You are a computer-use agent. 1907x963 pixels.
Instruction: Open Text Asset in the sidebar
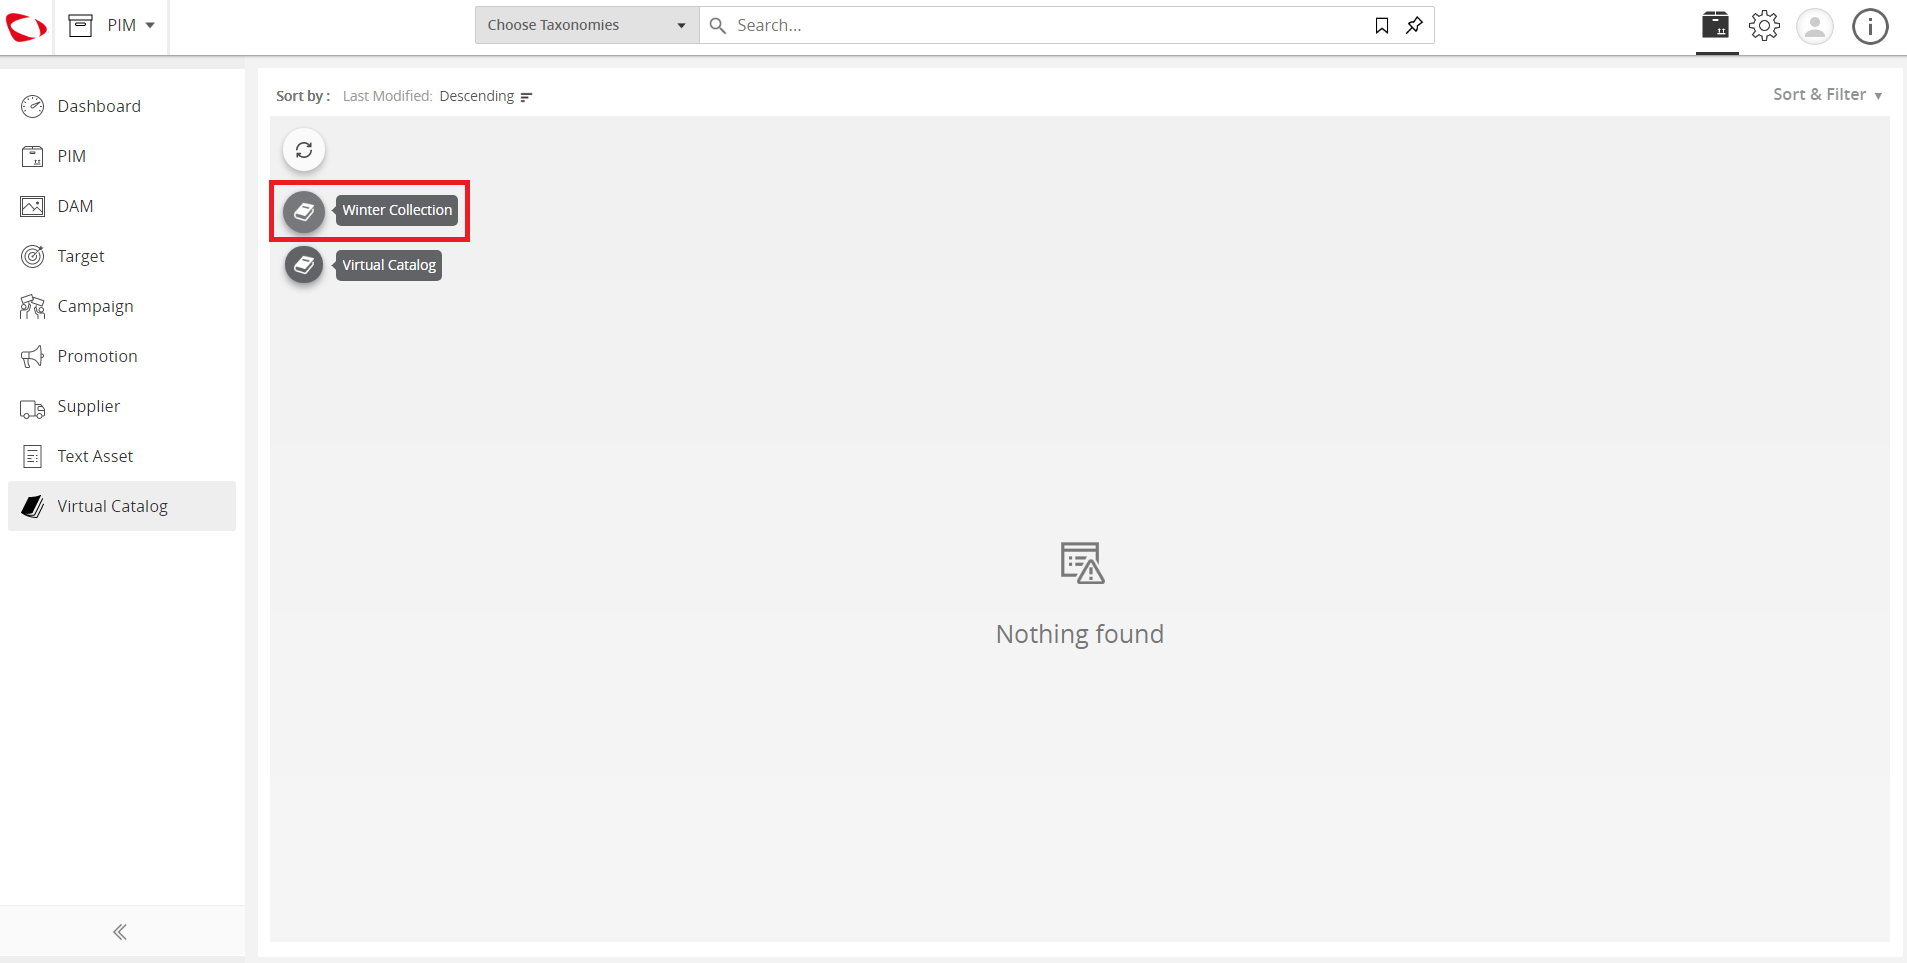(122, 456)
